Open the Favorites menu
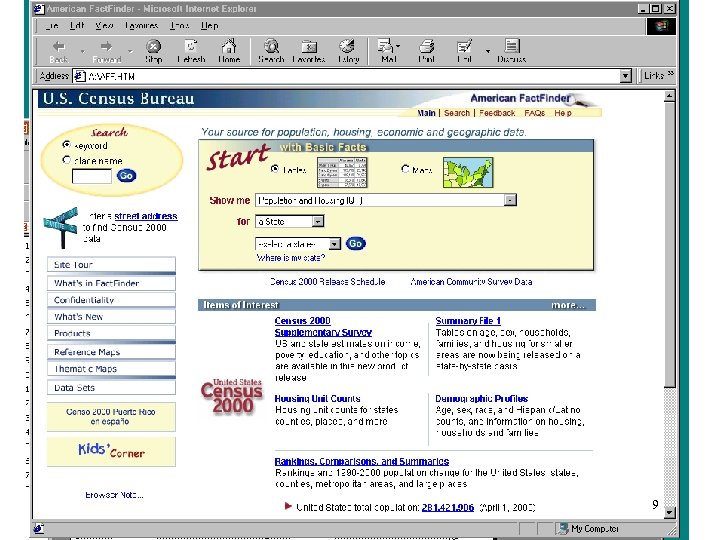The image size is (720, 540). [x=141, y=26]
